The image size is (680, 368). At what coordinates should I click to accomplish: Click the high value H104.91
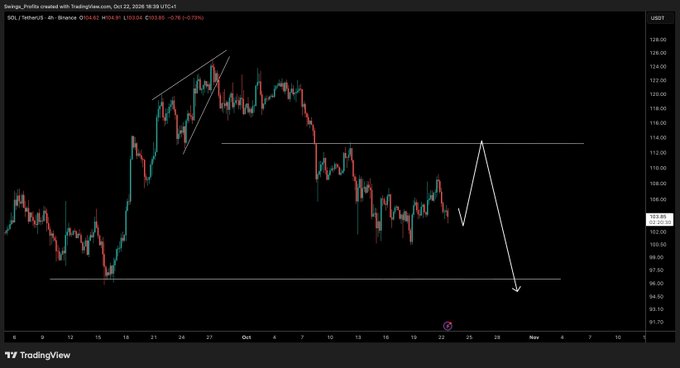[x=111, y=18]
